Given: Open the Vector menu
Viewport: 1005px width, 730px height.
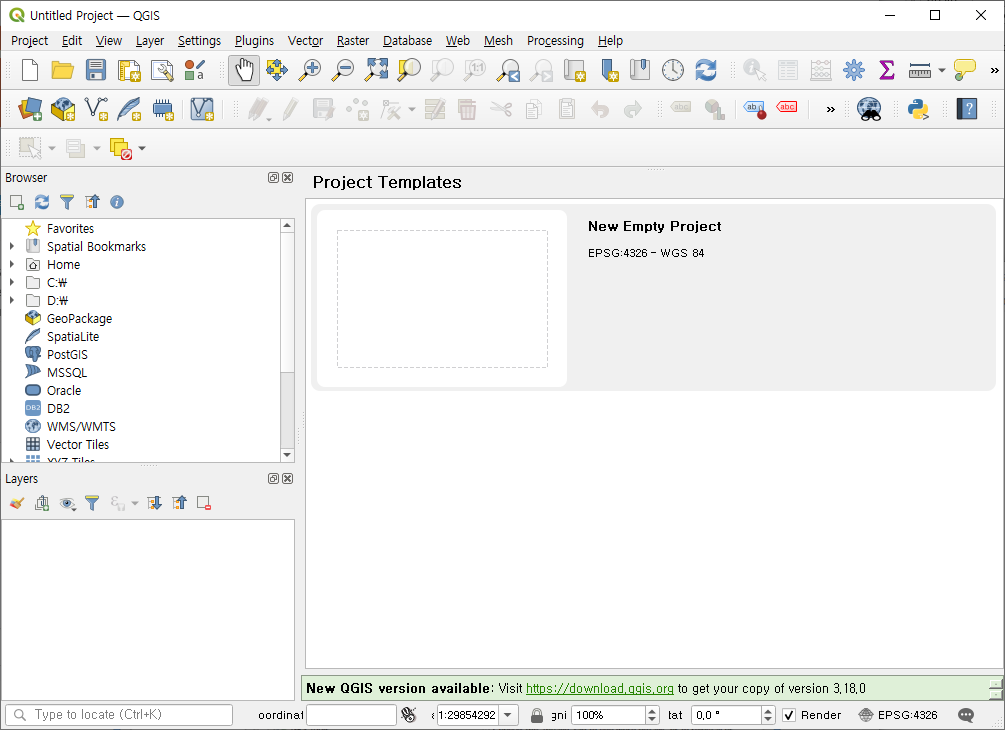Looking at the screenshot, I should coord(305,40).
